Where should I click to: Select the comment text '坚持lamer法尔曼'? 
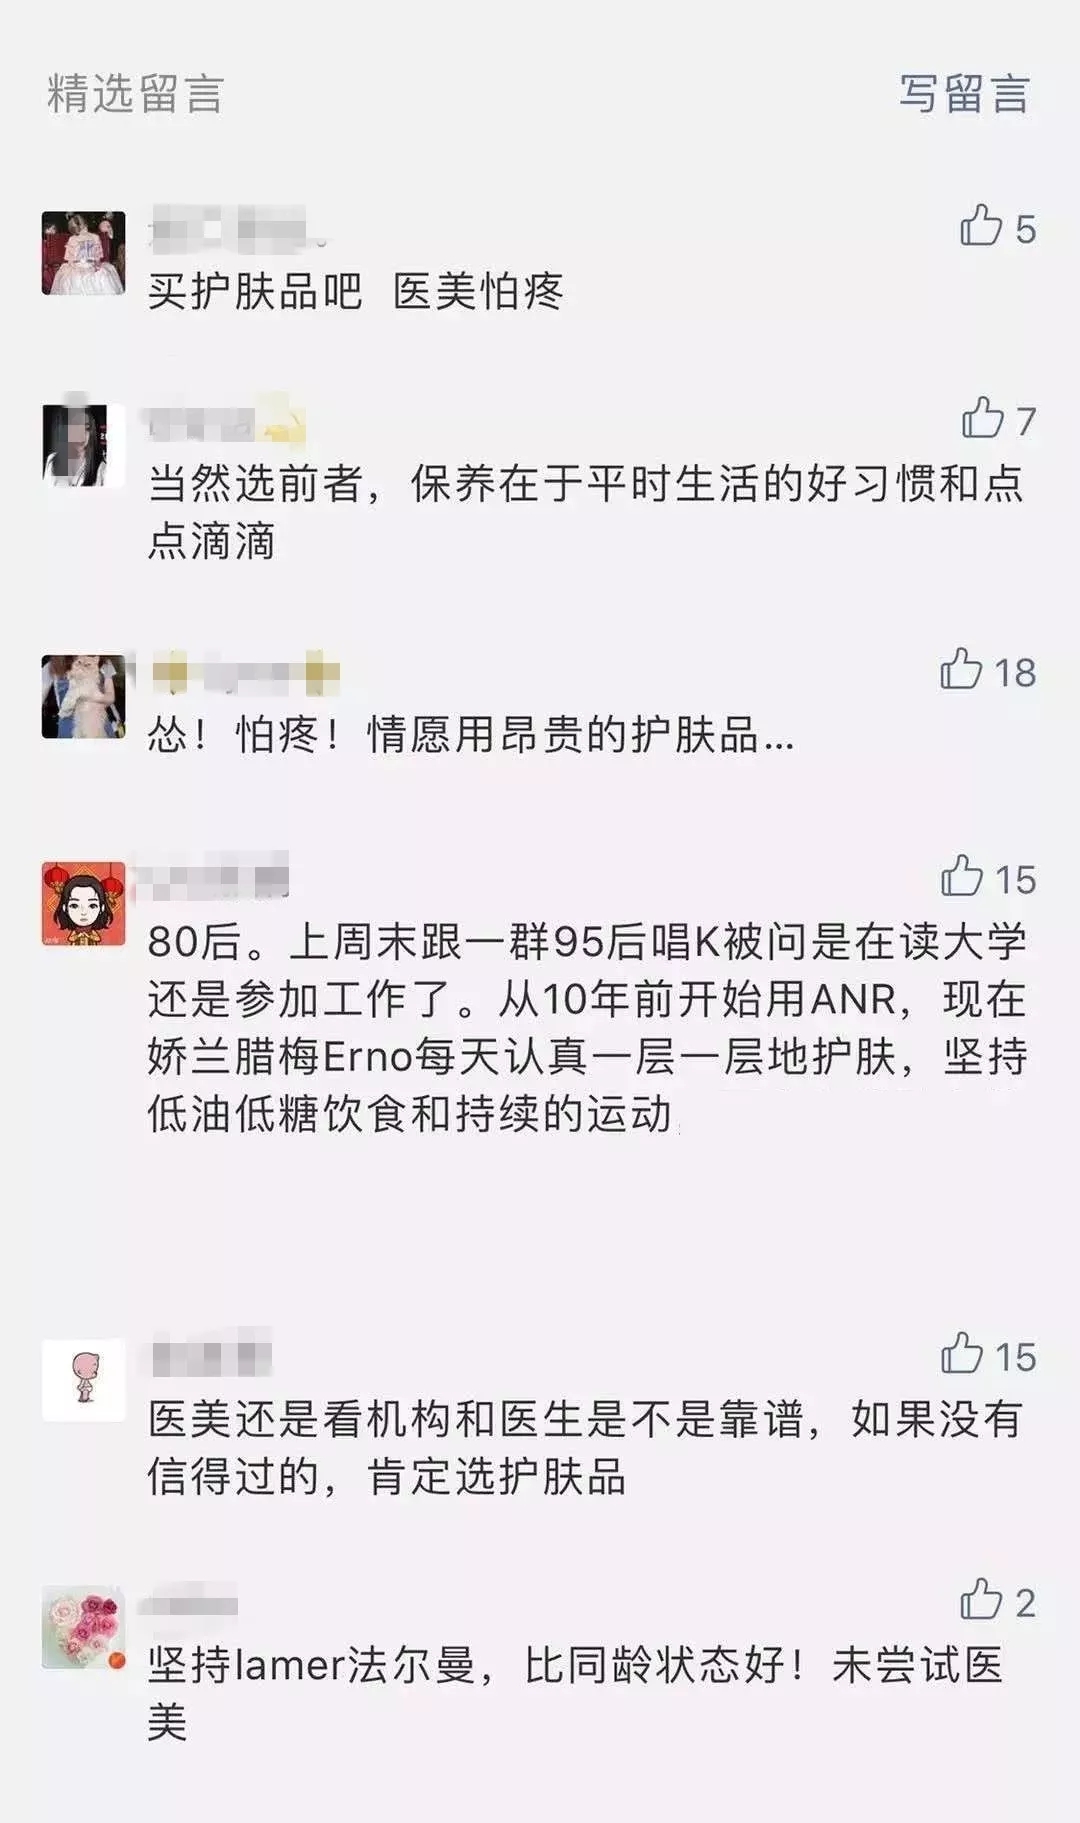311,1665
